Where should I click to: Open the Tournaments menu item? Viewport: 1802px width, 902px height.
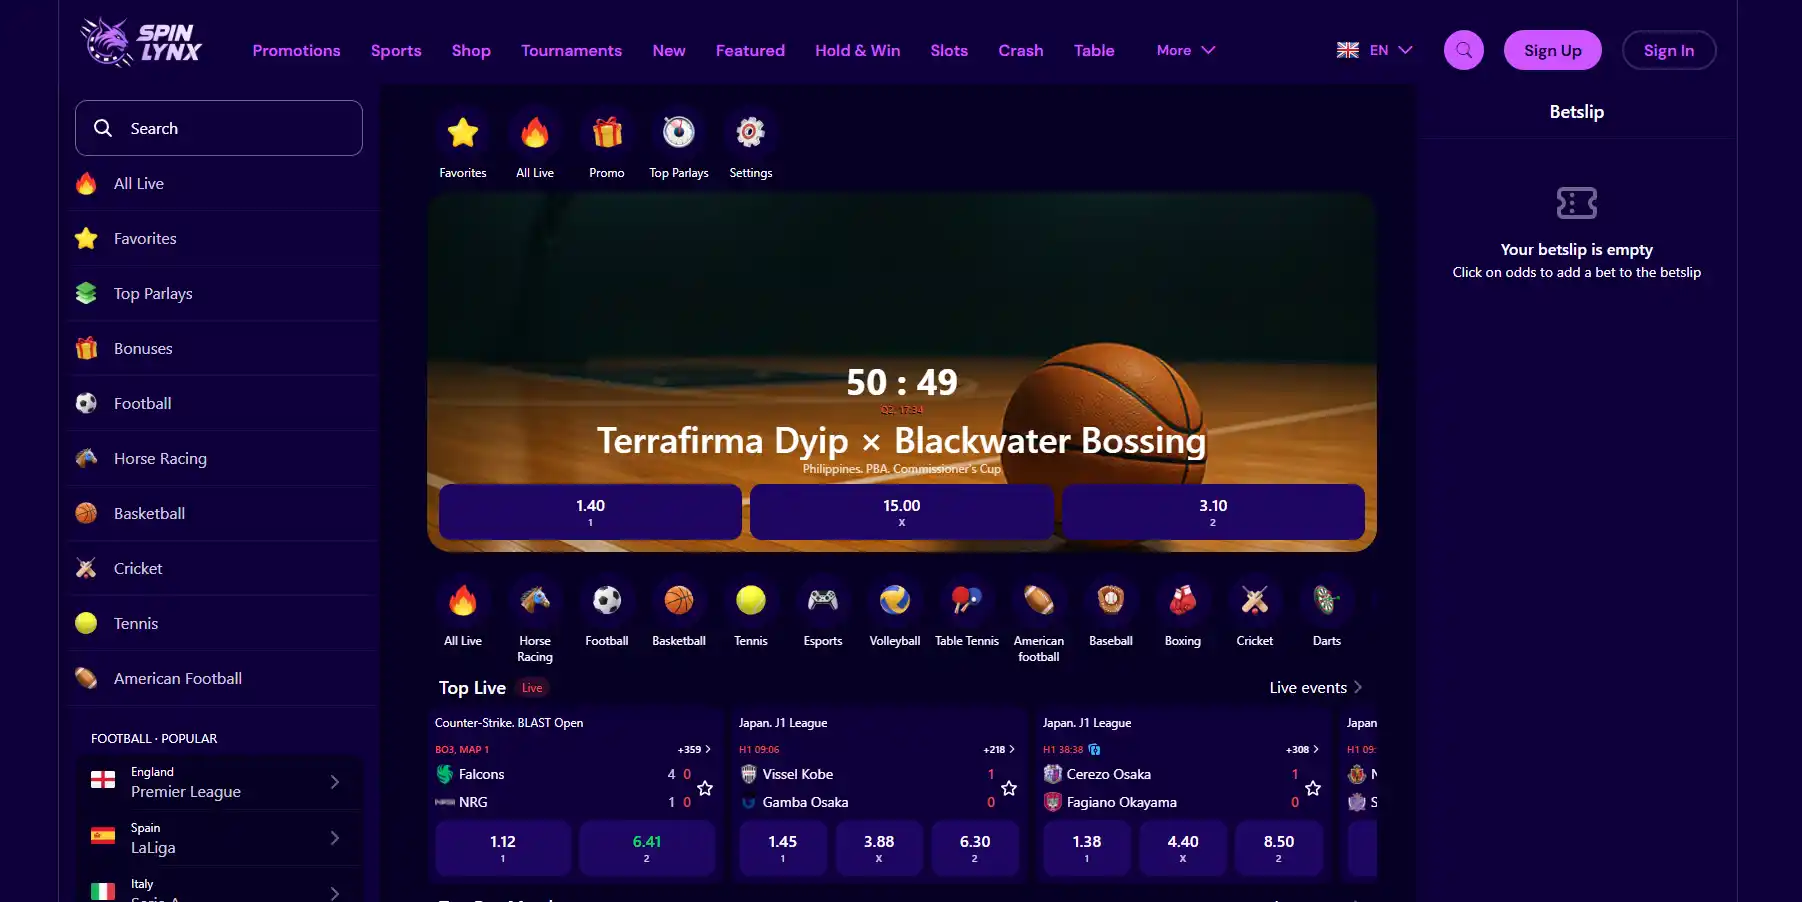pyautogui.click(x=571, y=50)
